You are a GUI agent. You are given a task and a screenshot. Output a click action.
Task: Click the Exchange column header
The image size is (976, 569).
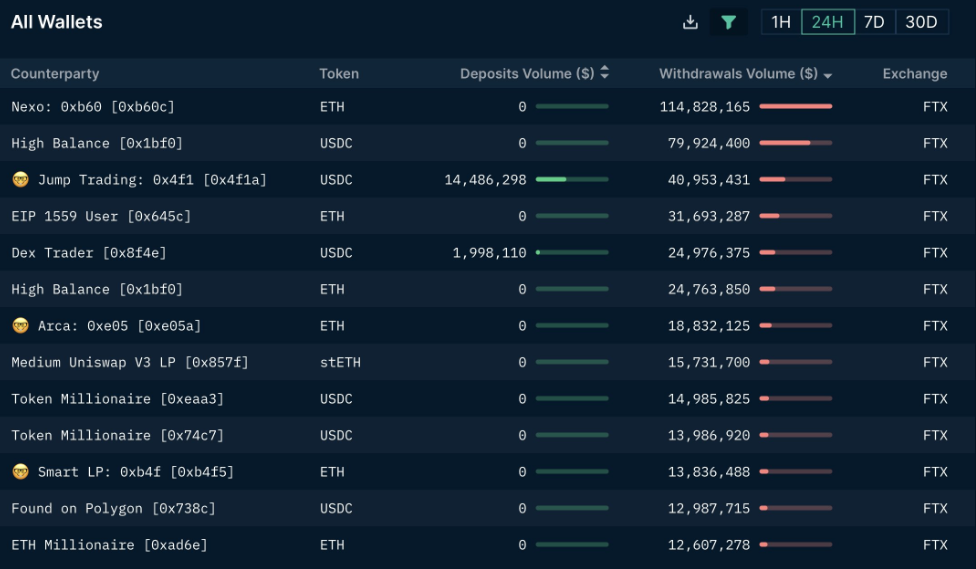tap(914, 73)
